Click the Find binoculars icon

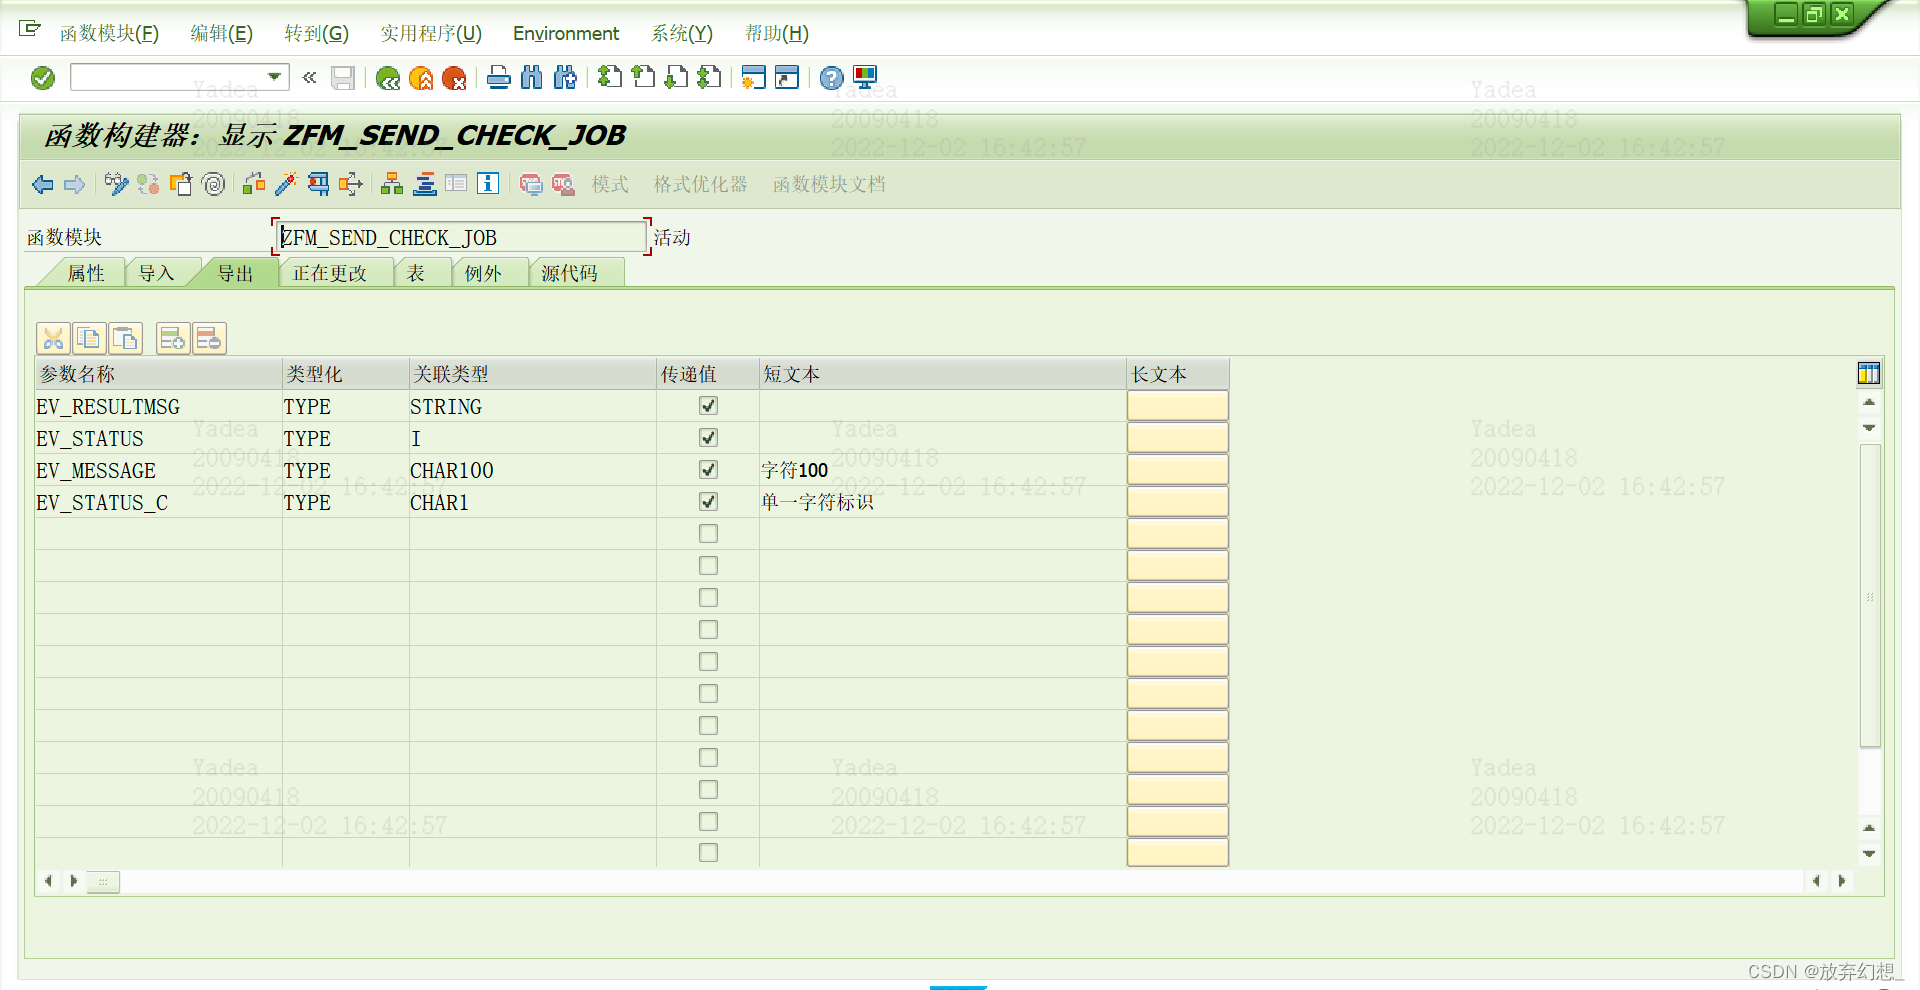tap(532, 78)
